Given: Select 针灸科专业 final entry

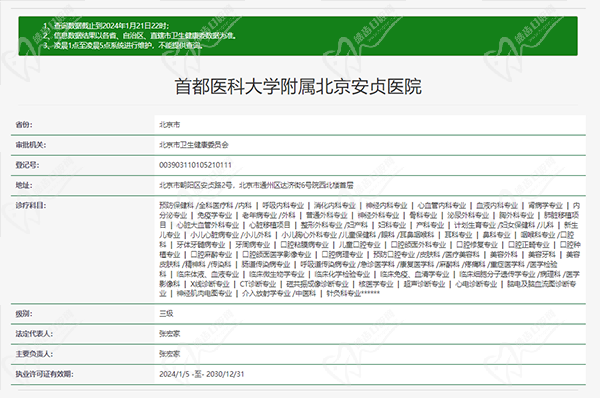Looking at the screenshot, I should pos(344,294).
